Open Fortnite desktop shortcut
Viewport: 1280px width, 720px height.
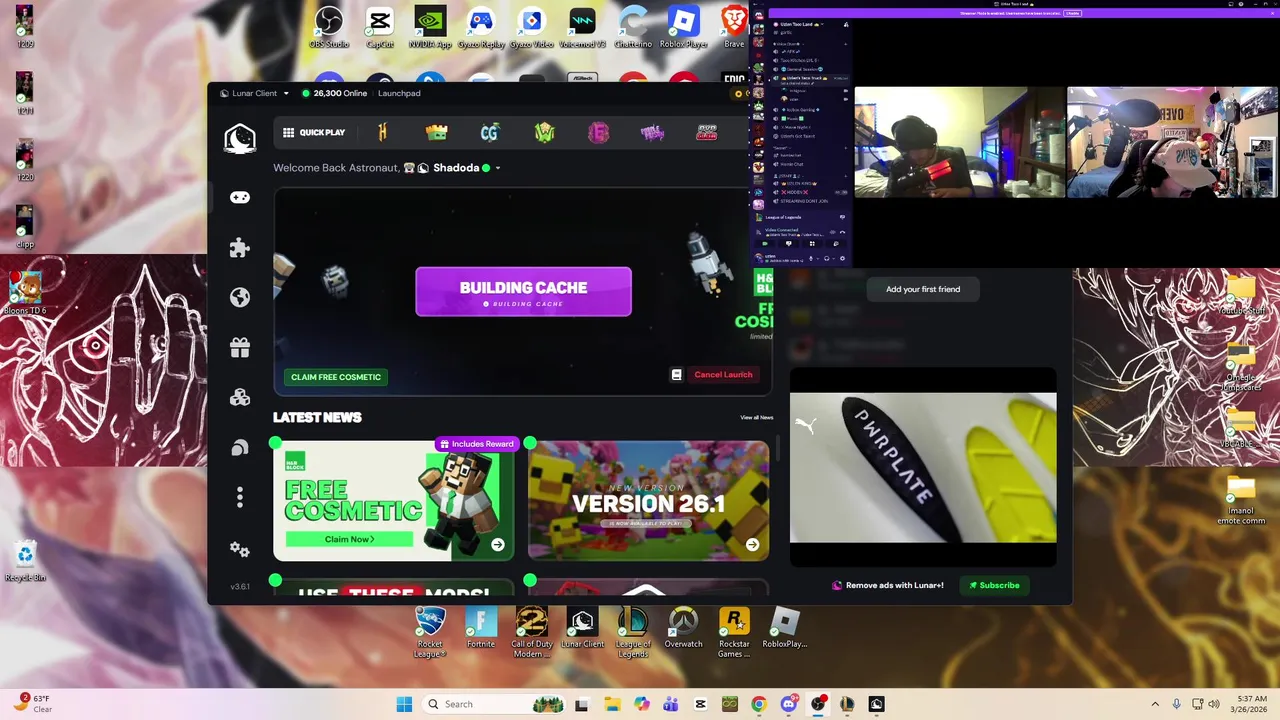[481, 628]
